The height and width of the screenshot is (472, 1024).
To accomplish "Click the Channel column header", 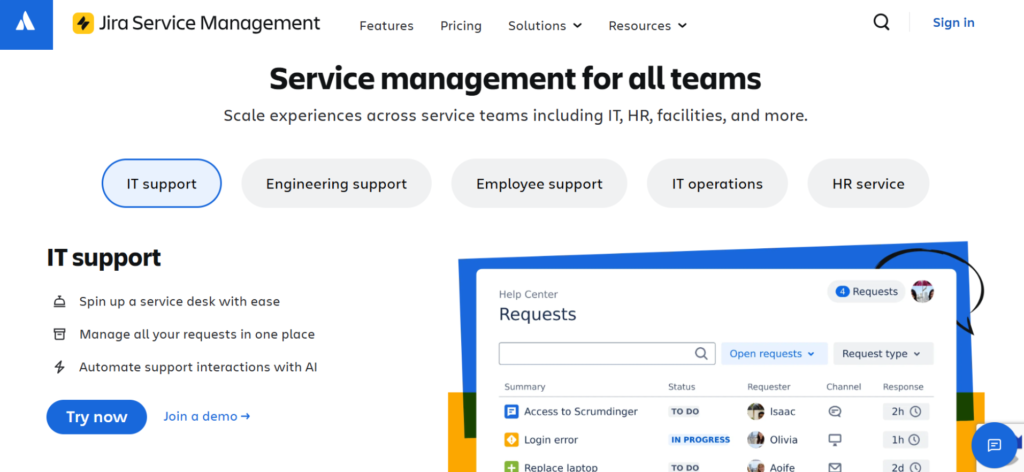I will click(x=844, y=386).
